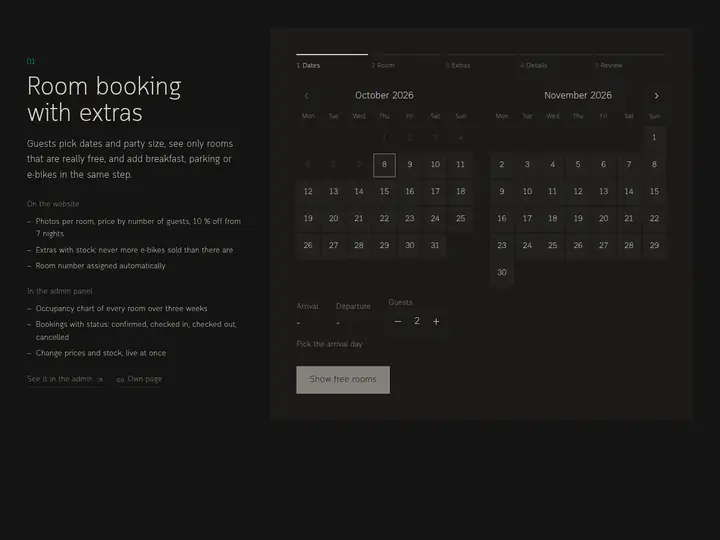Select November 7 in calendar
The height and width of the screenshot is (540, 720).
629,165
